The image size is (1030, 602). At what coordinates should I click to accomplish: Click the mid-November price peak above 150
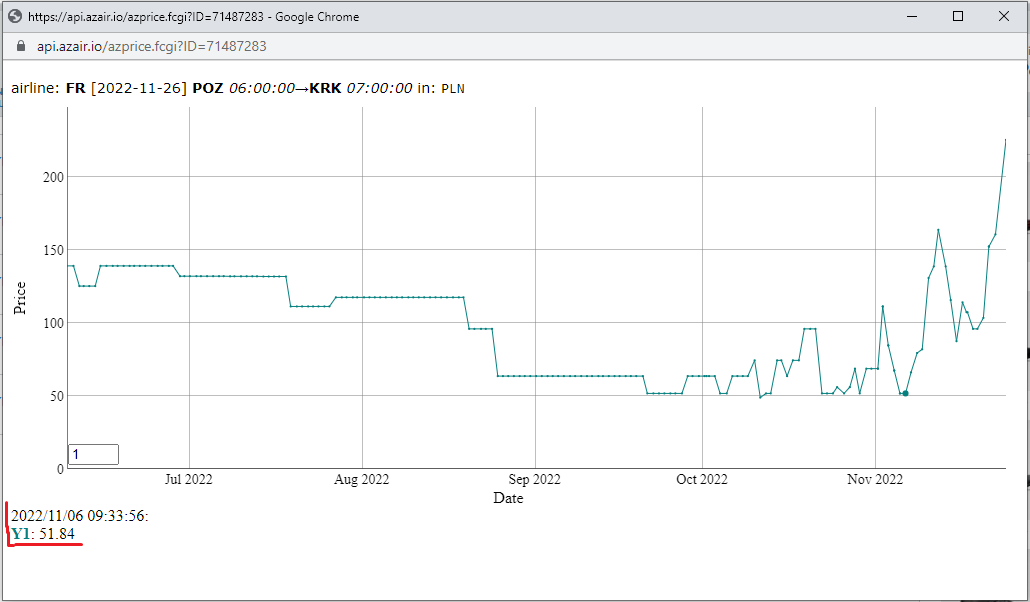(x=938, y=229)
